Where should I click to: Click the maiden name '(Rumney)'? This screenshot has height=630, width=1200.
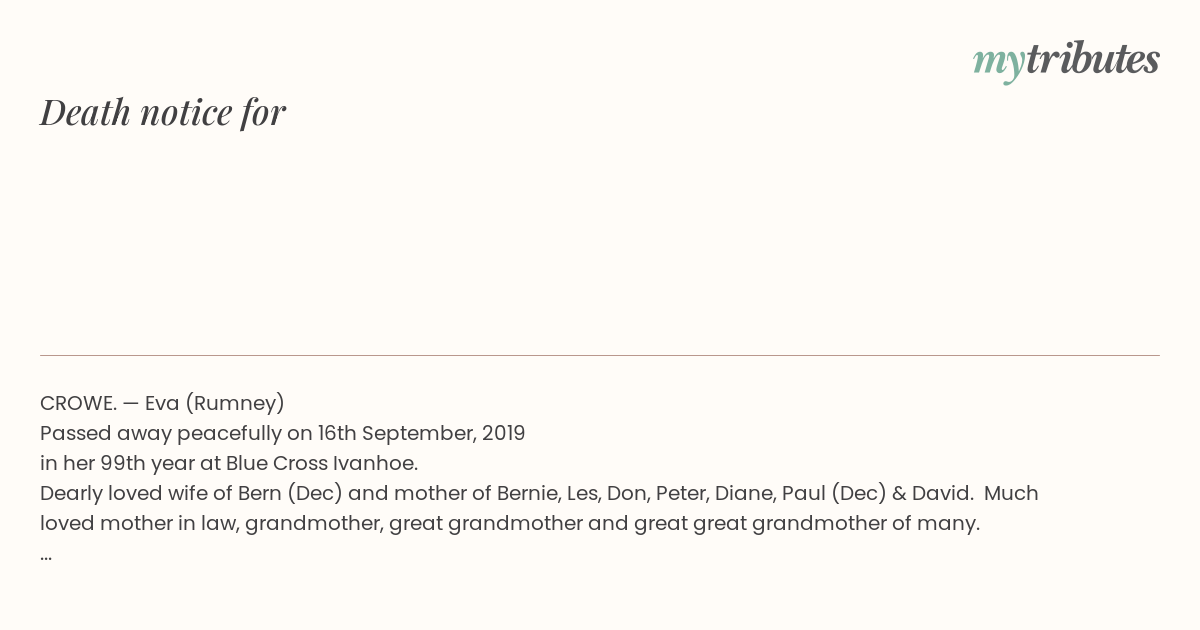pos(237,404)
